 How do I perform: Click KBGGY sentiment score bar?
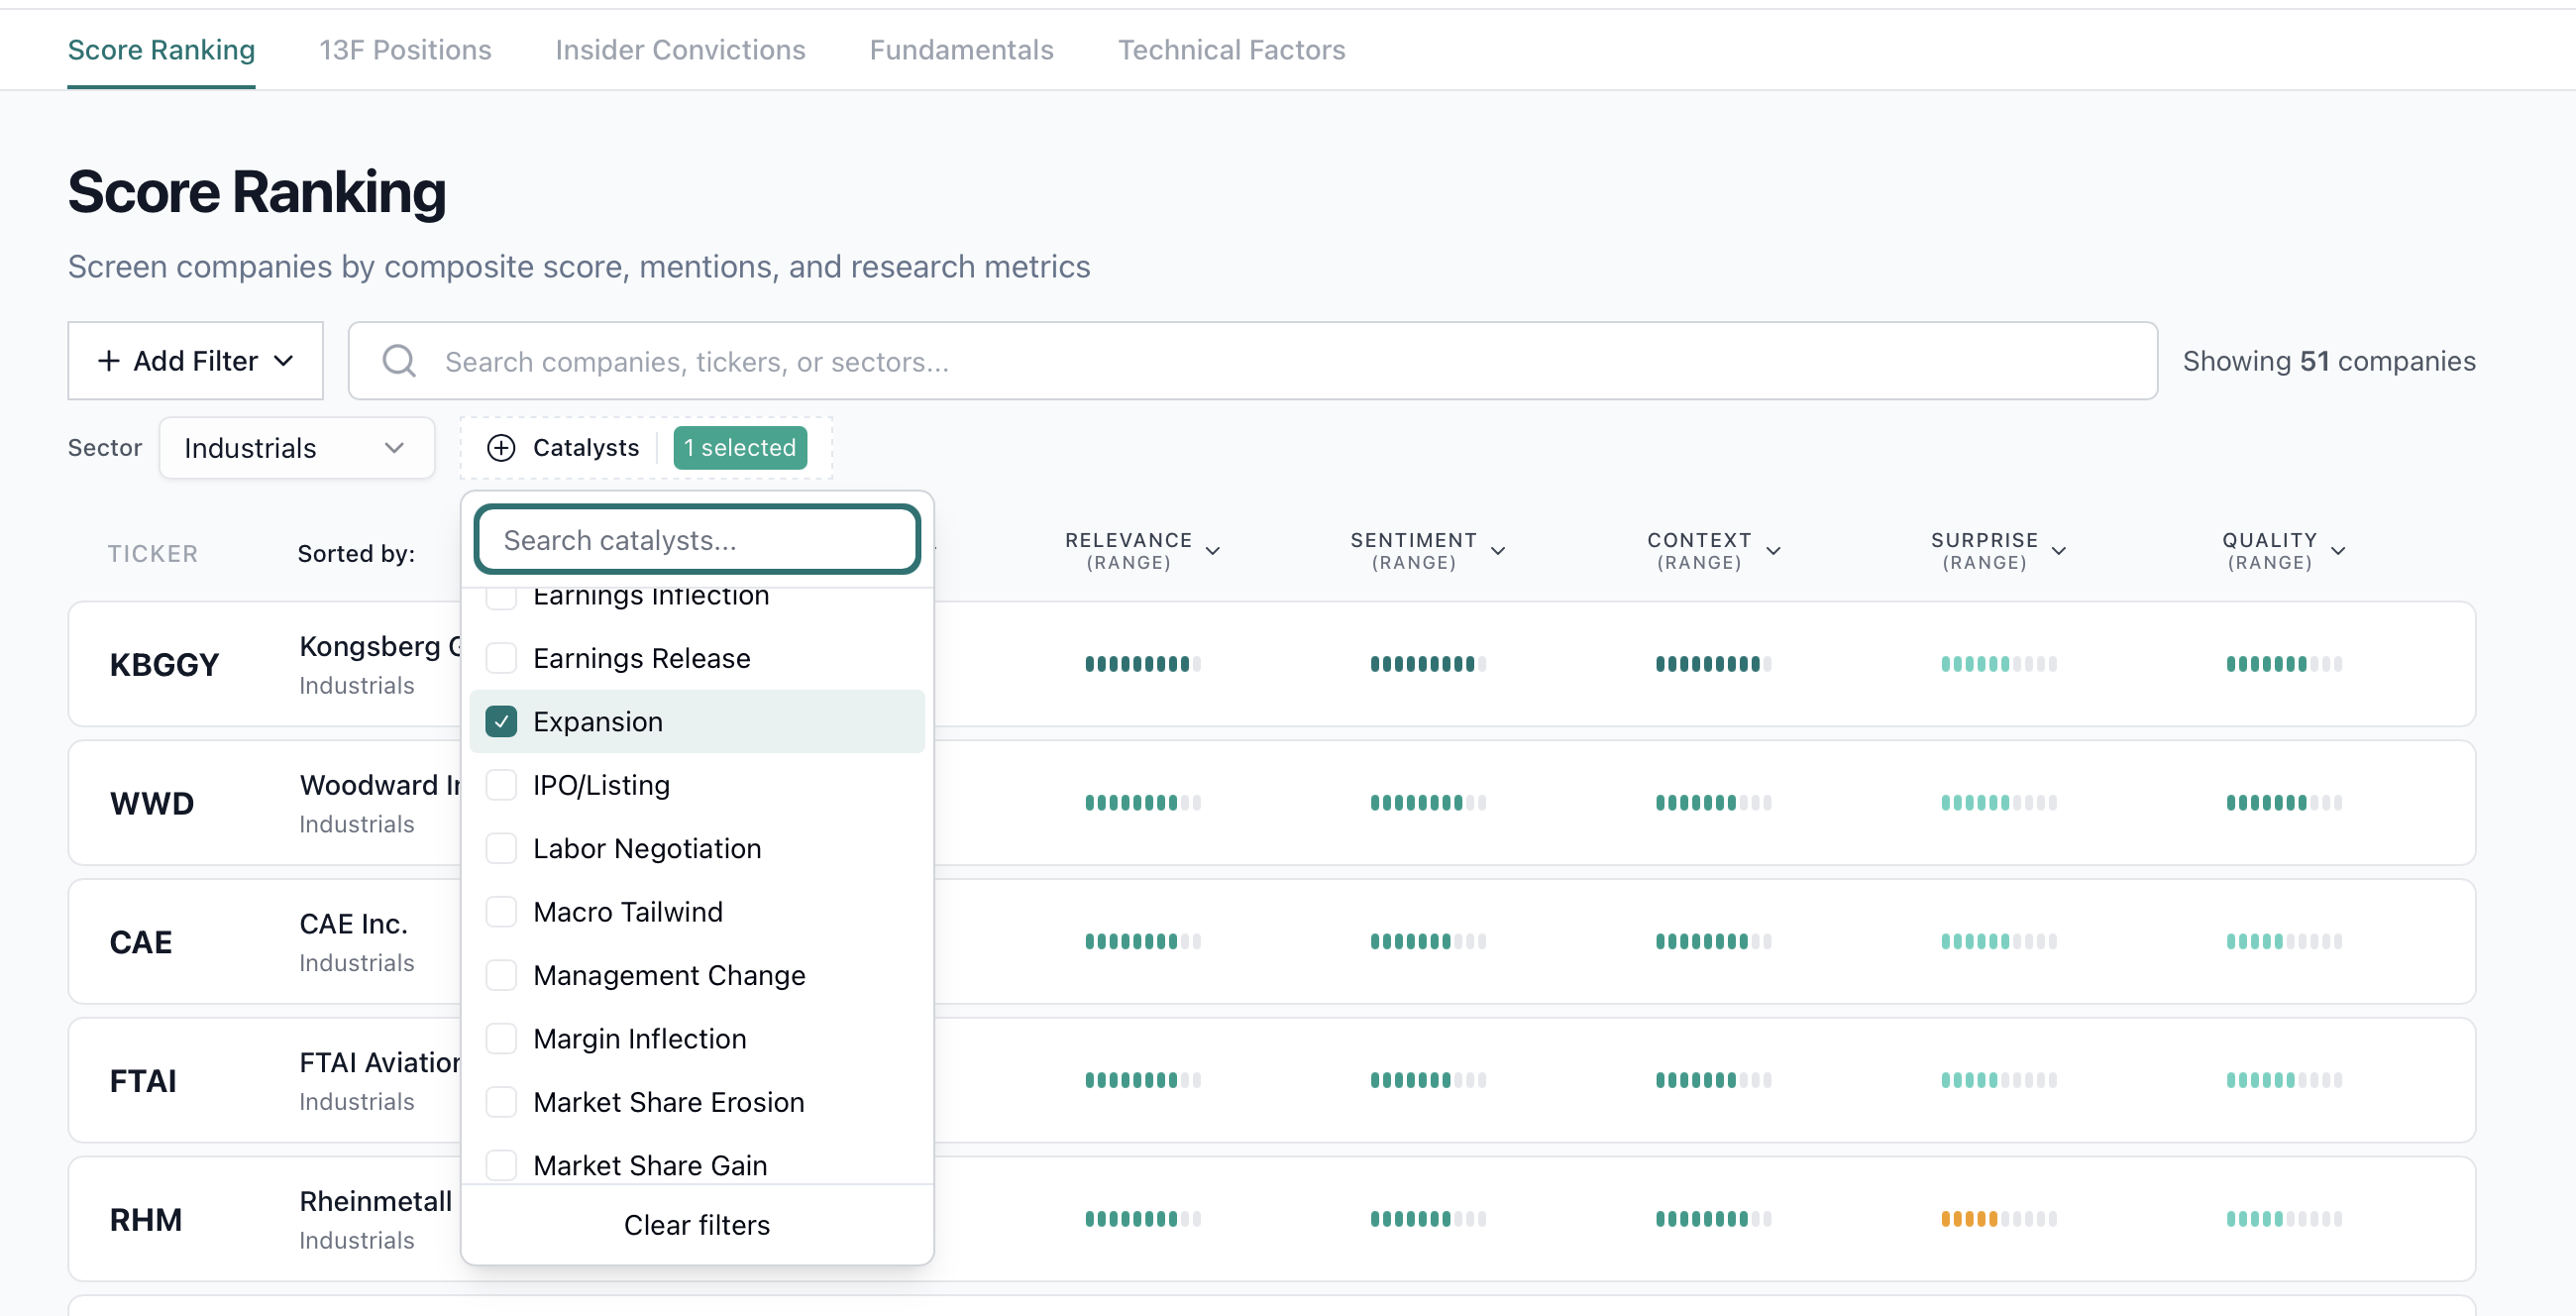(1428, 664)
